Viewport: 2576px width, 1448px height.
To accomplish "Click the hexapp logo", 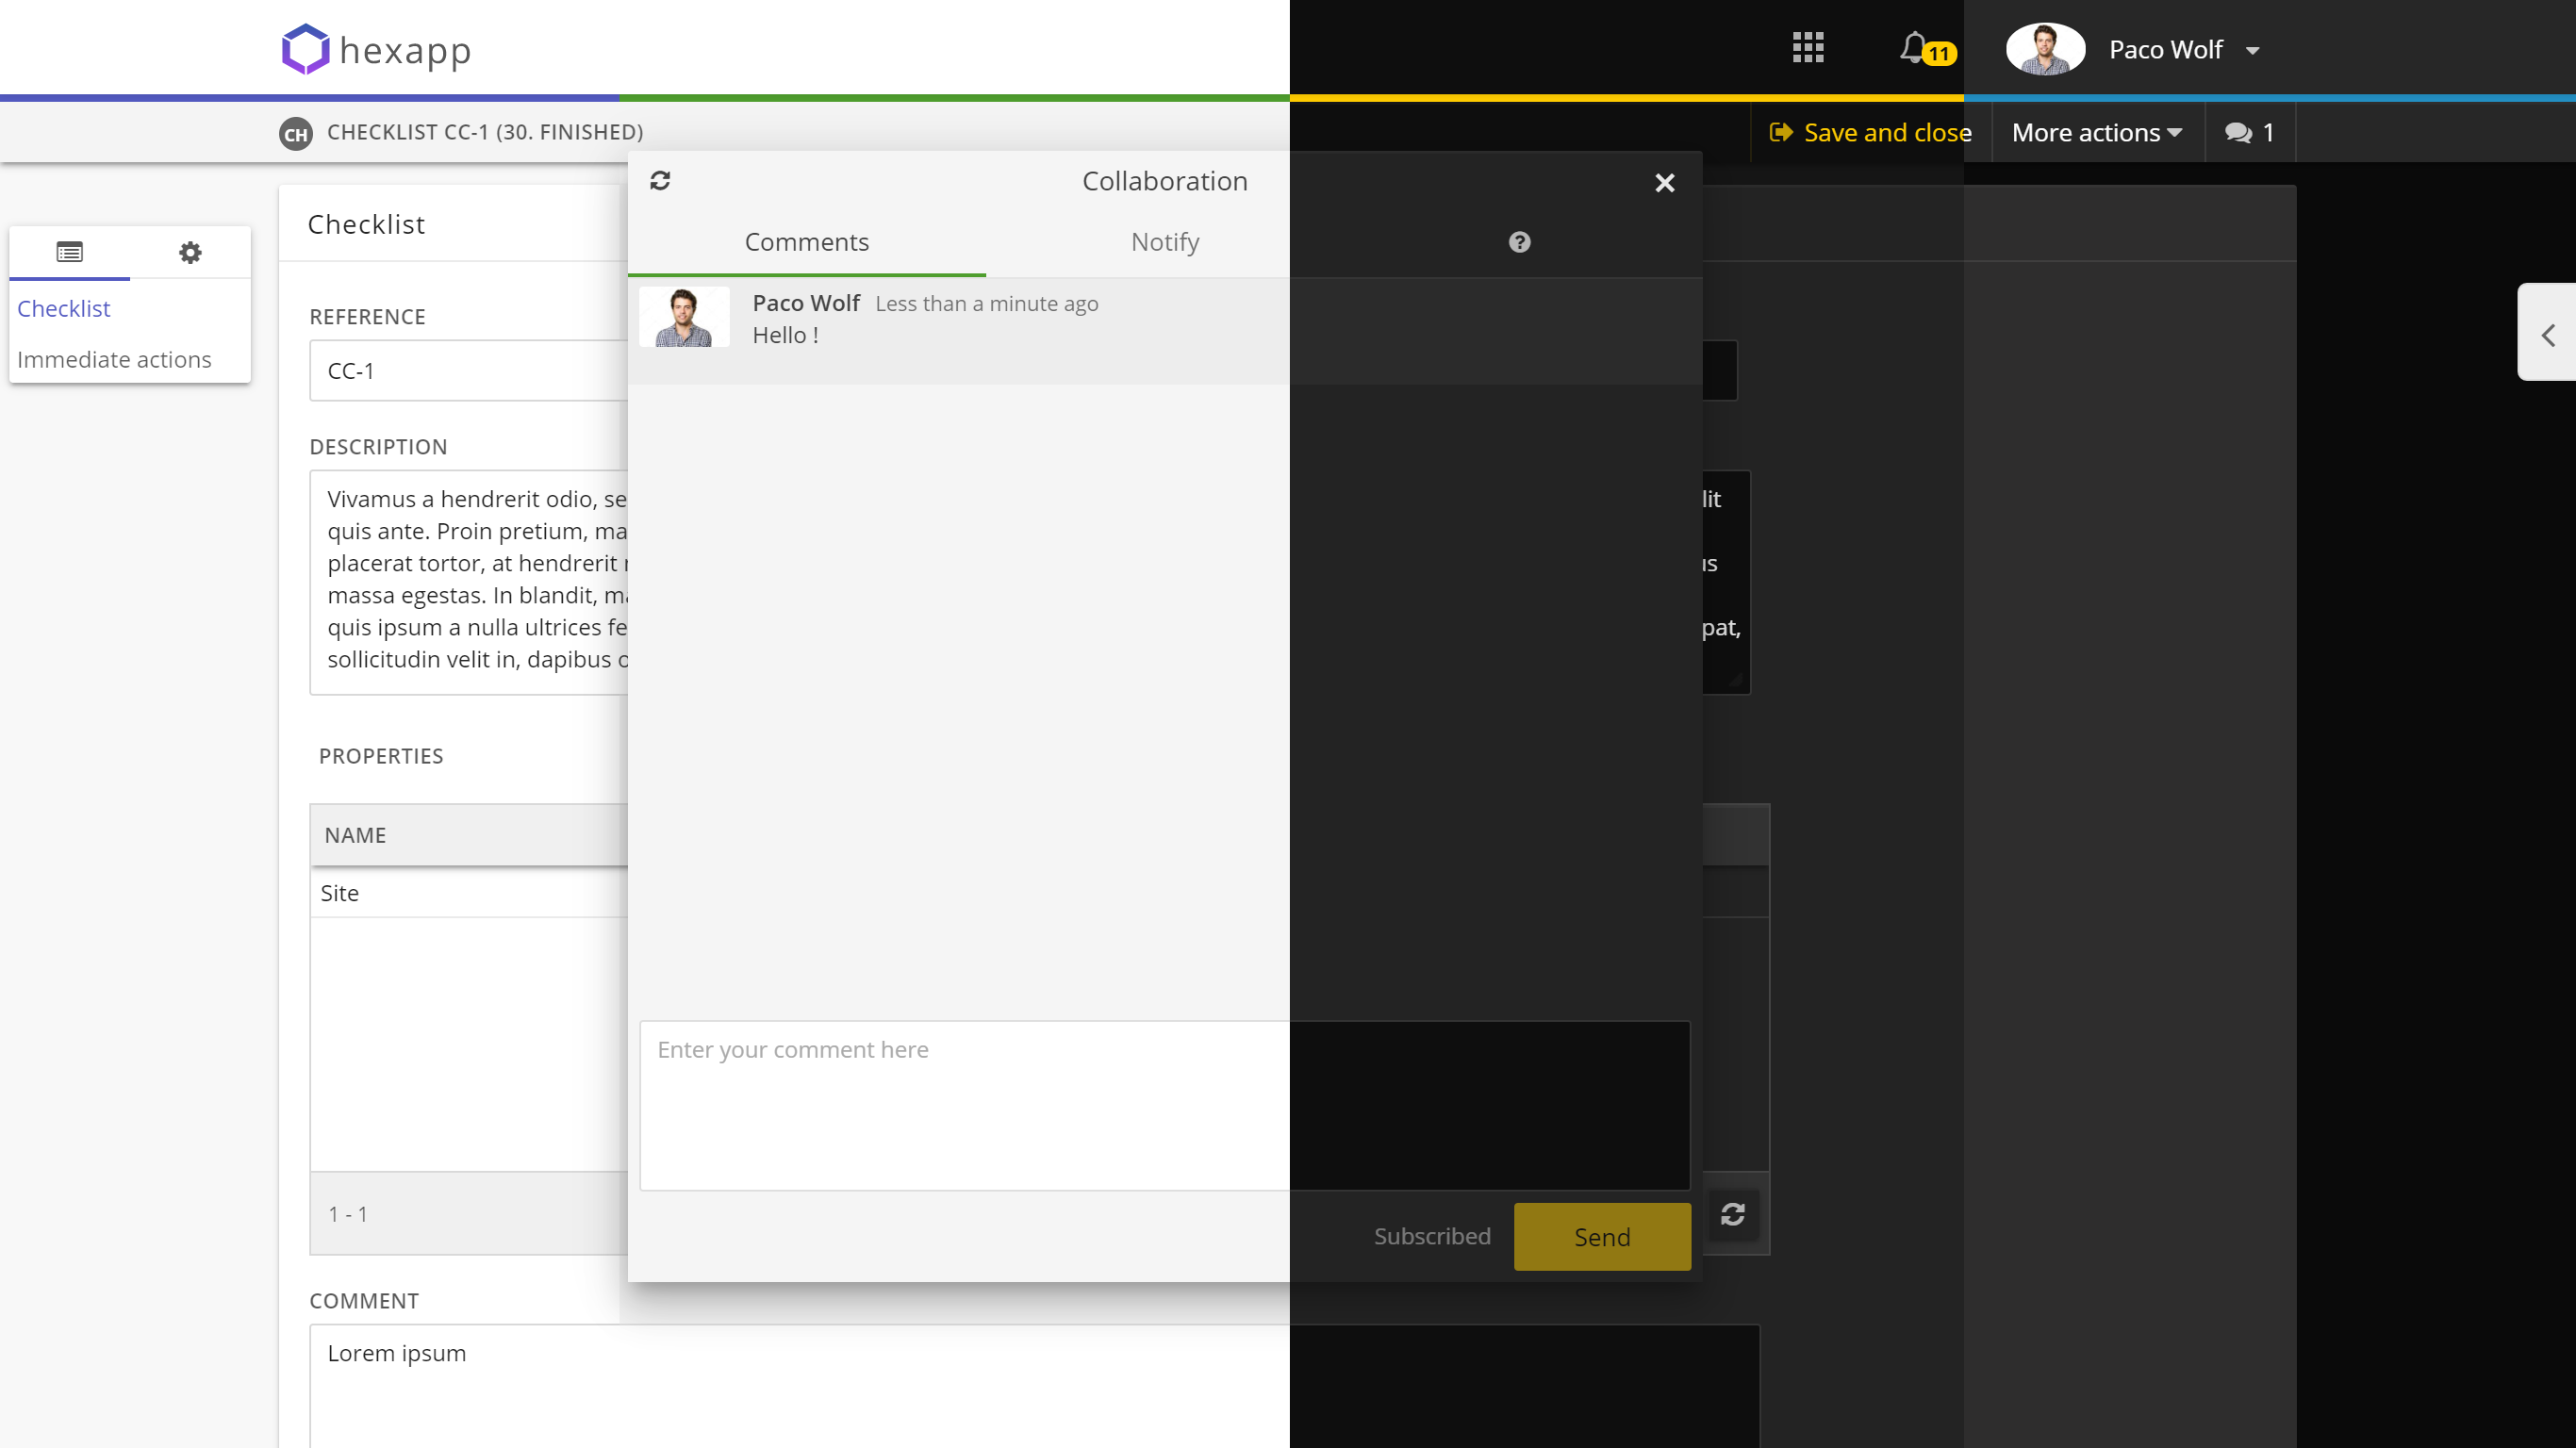I will (x=376, y=49).
